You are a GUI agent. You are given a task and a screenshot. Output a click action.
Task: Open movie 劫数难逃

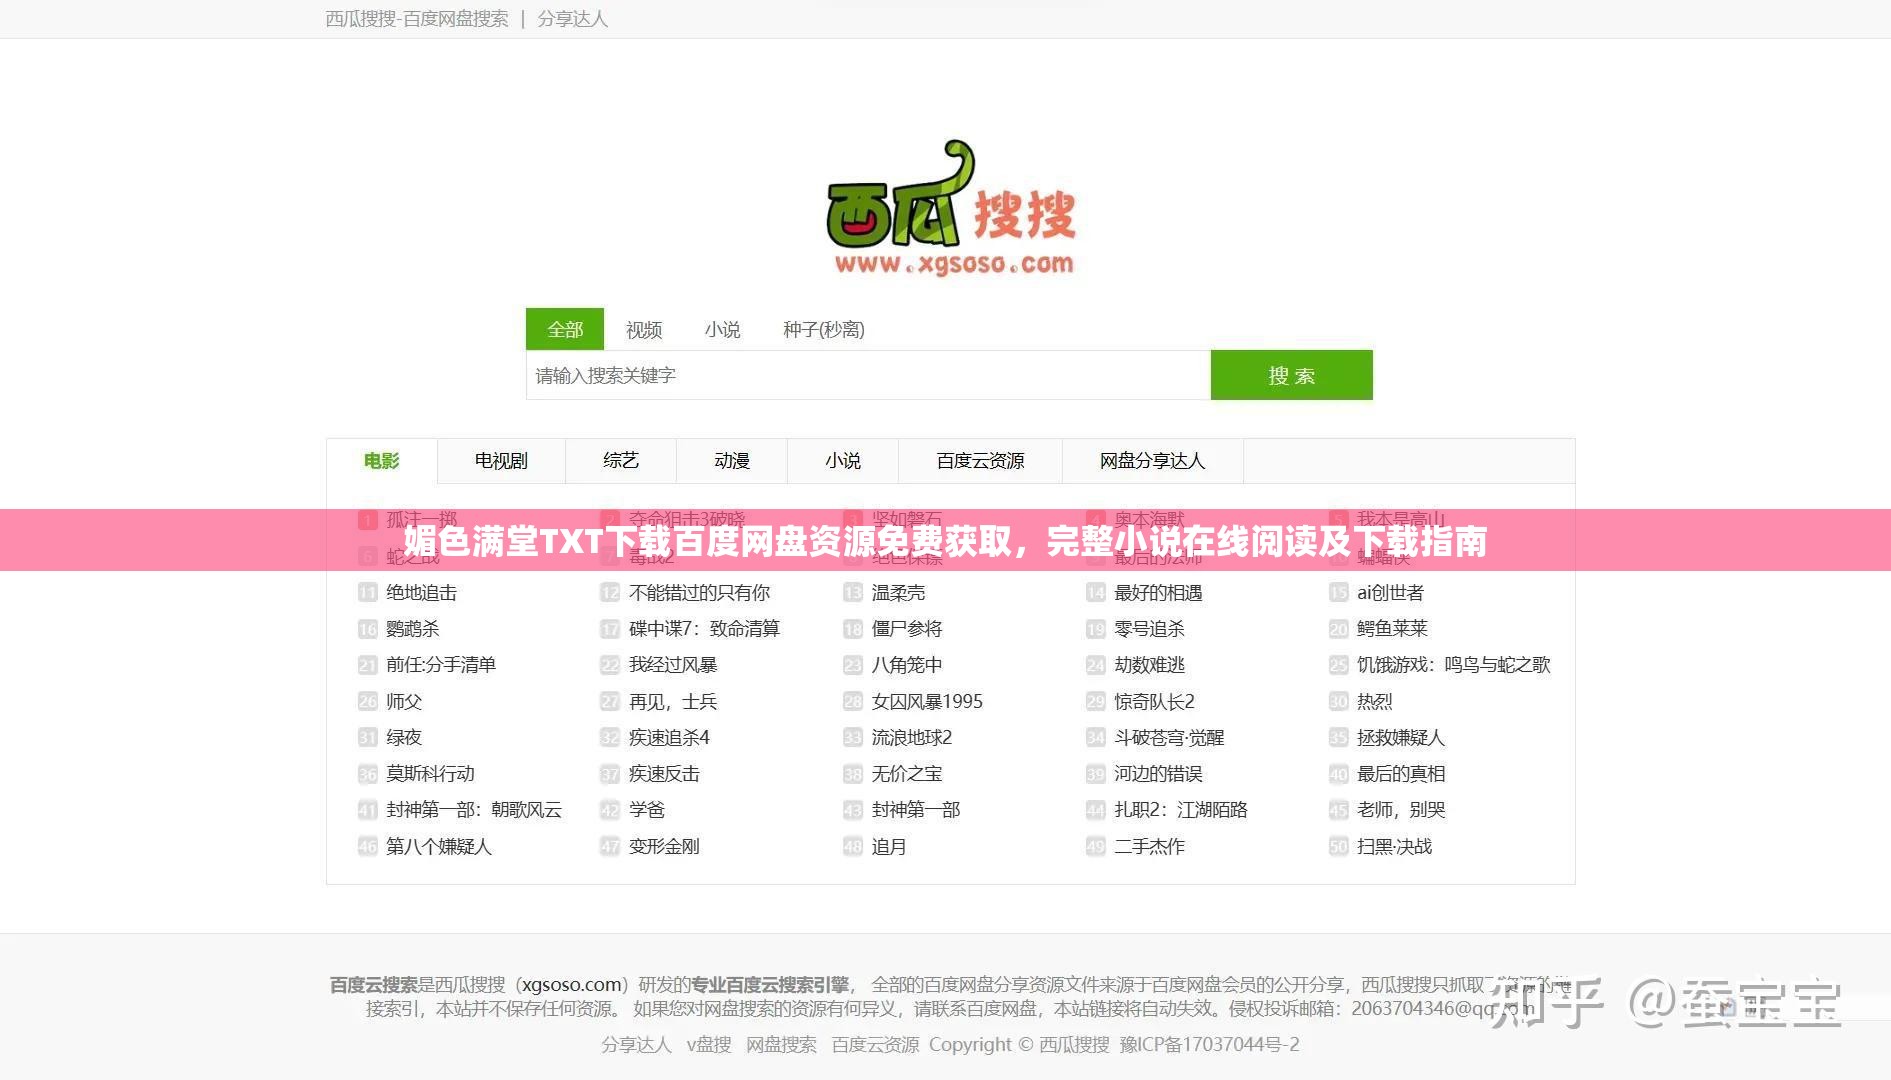(1149, 665)
